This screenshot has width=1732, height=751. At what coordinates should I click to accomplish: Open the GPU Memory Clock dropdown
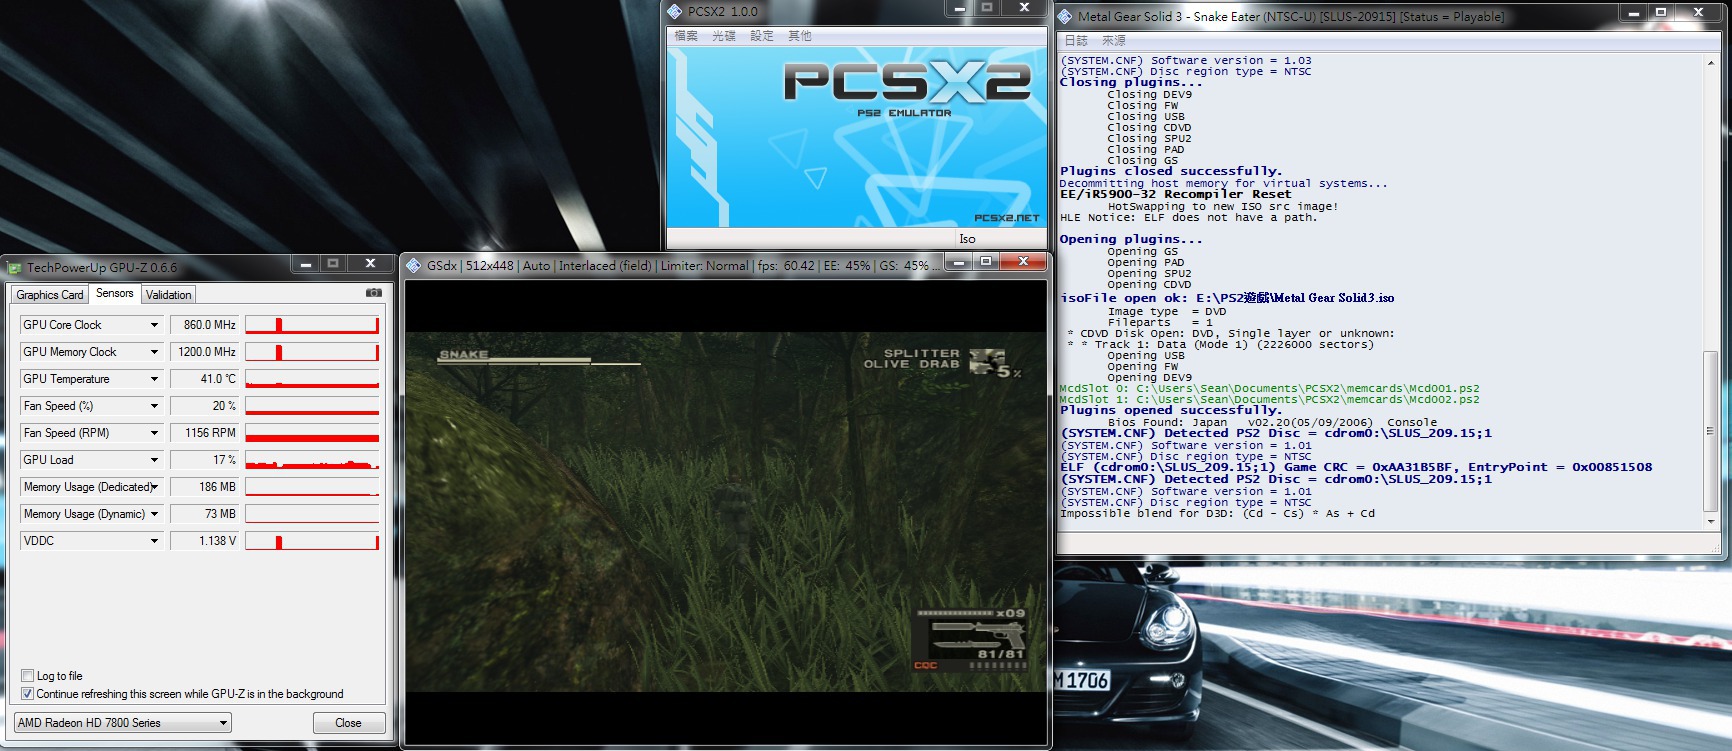(154, 352)
